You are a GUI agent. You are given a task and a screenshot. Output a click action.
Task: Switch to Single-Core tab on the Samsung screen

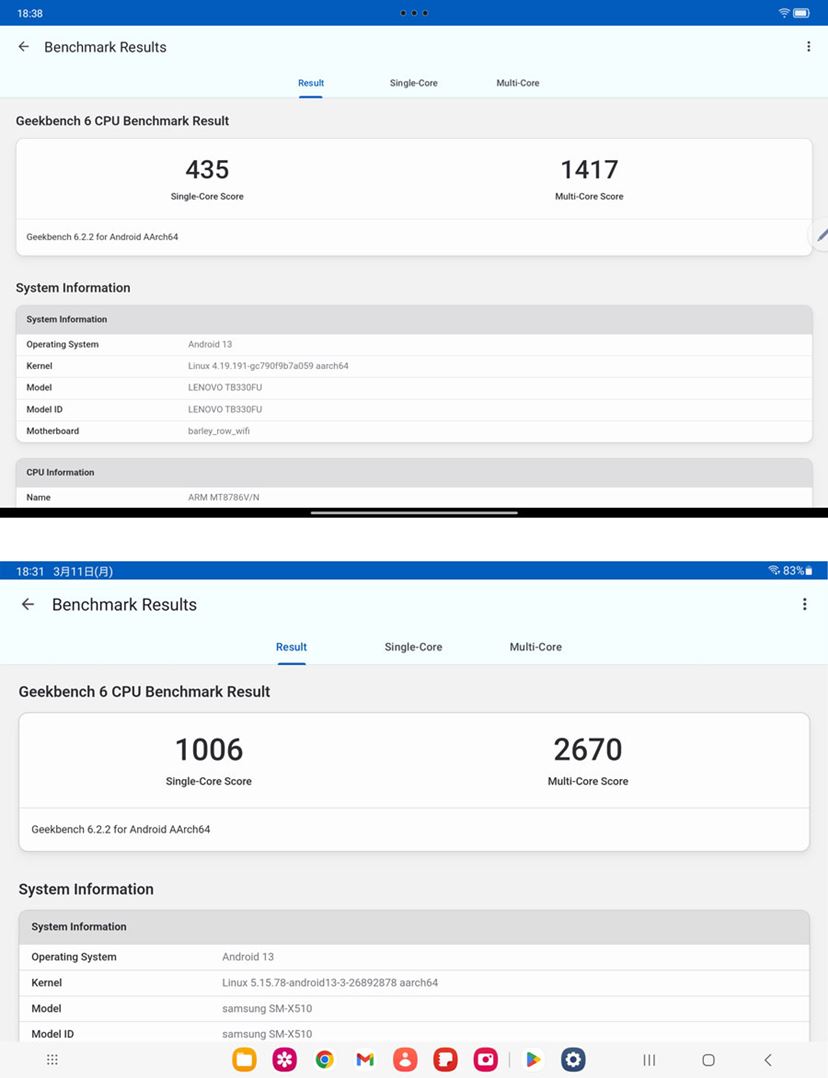pos(413,647)
